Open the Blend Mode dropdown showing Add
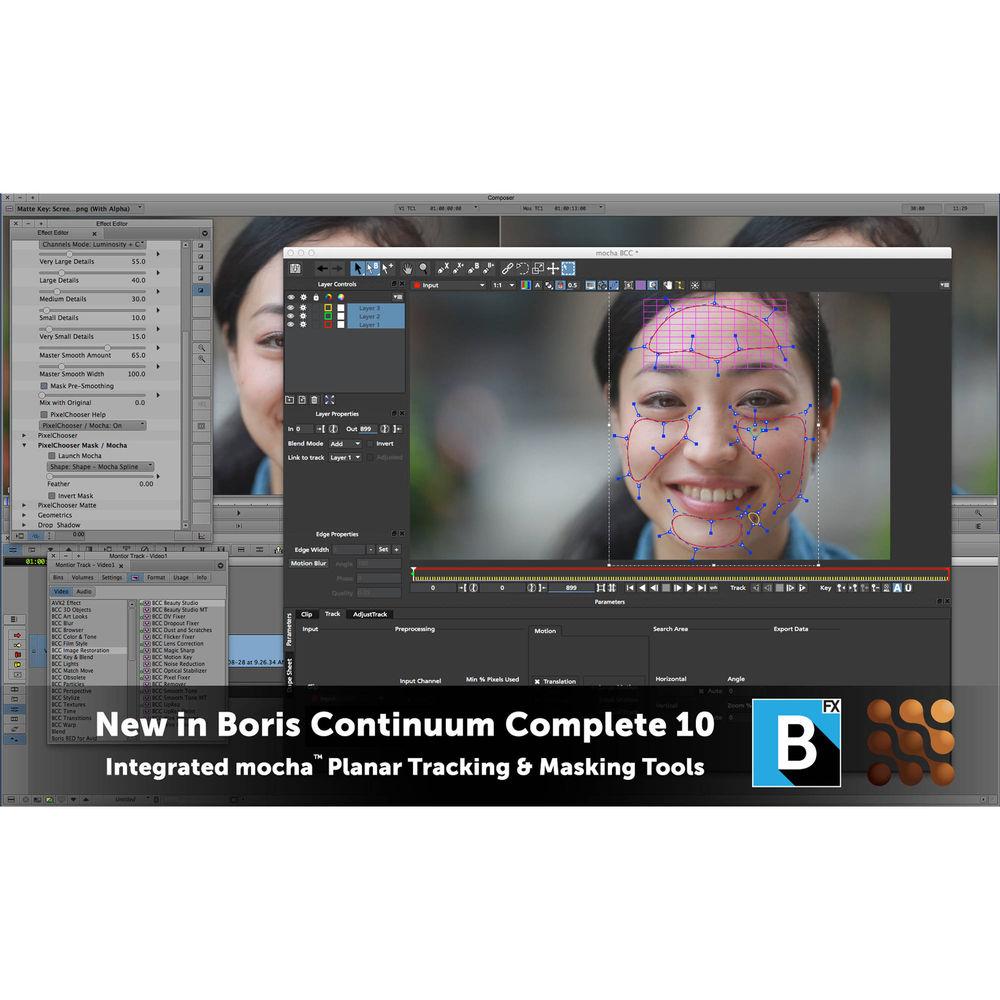The width and height of the screenshot is (1000, 1000). pos(344,444)
